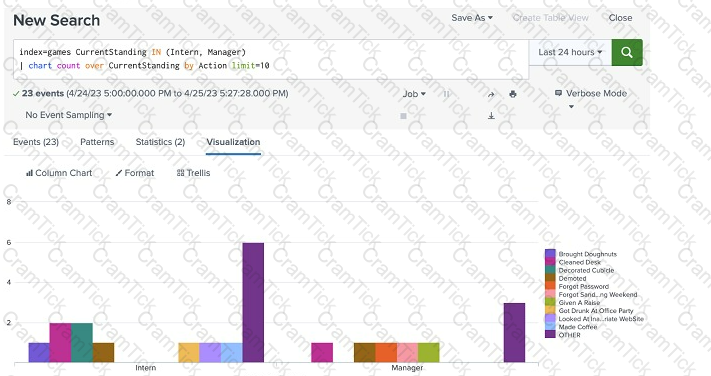Click the Close link
This screenshot has height=376, width=711.
(620, 18)
